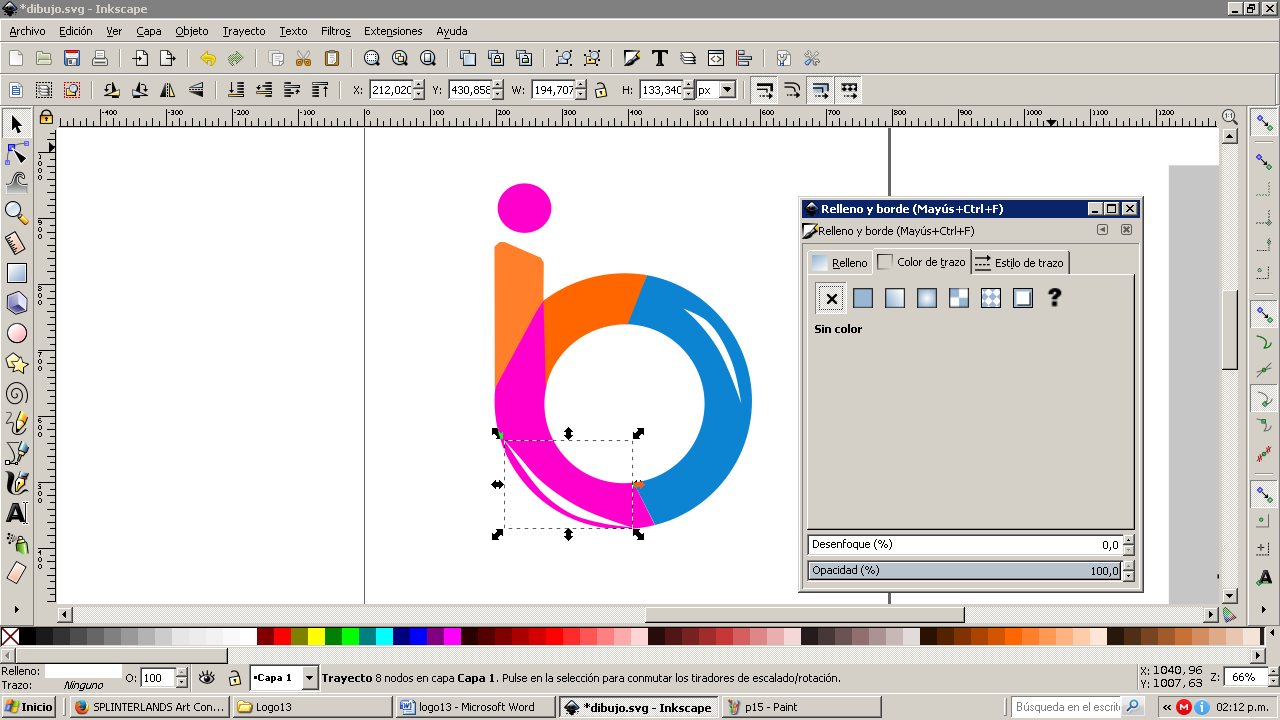Open the px units dropdown
The height and width of the screenshot is (720, 1280).
(x=727, y=90)
